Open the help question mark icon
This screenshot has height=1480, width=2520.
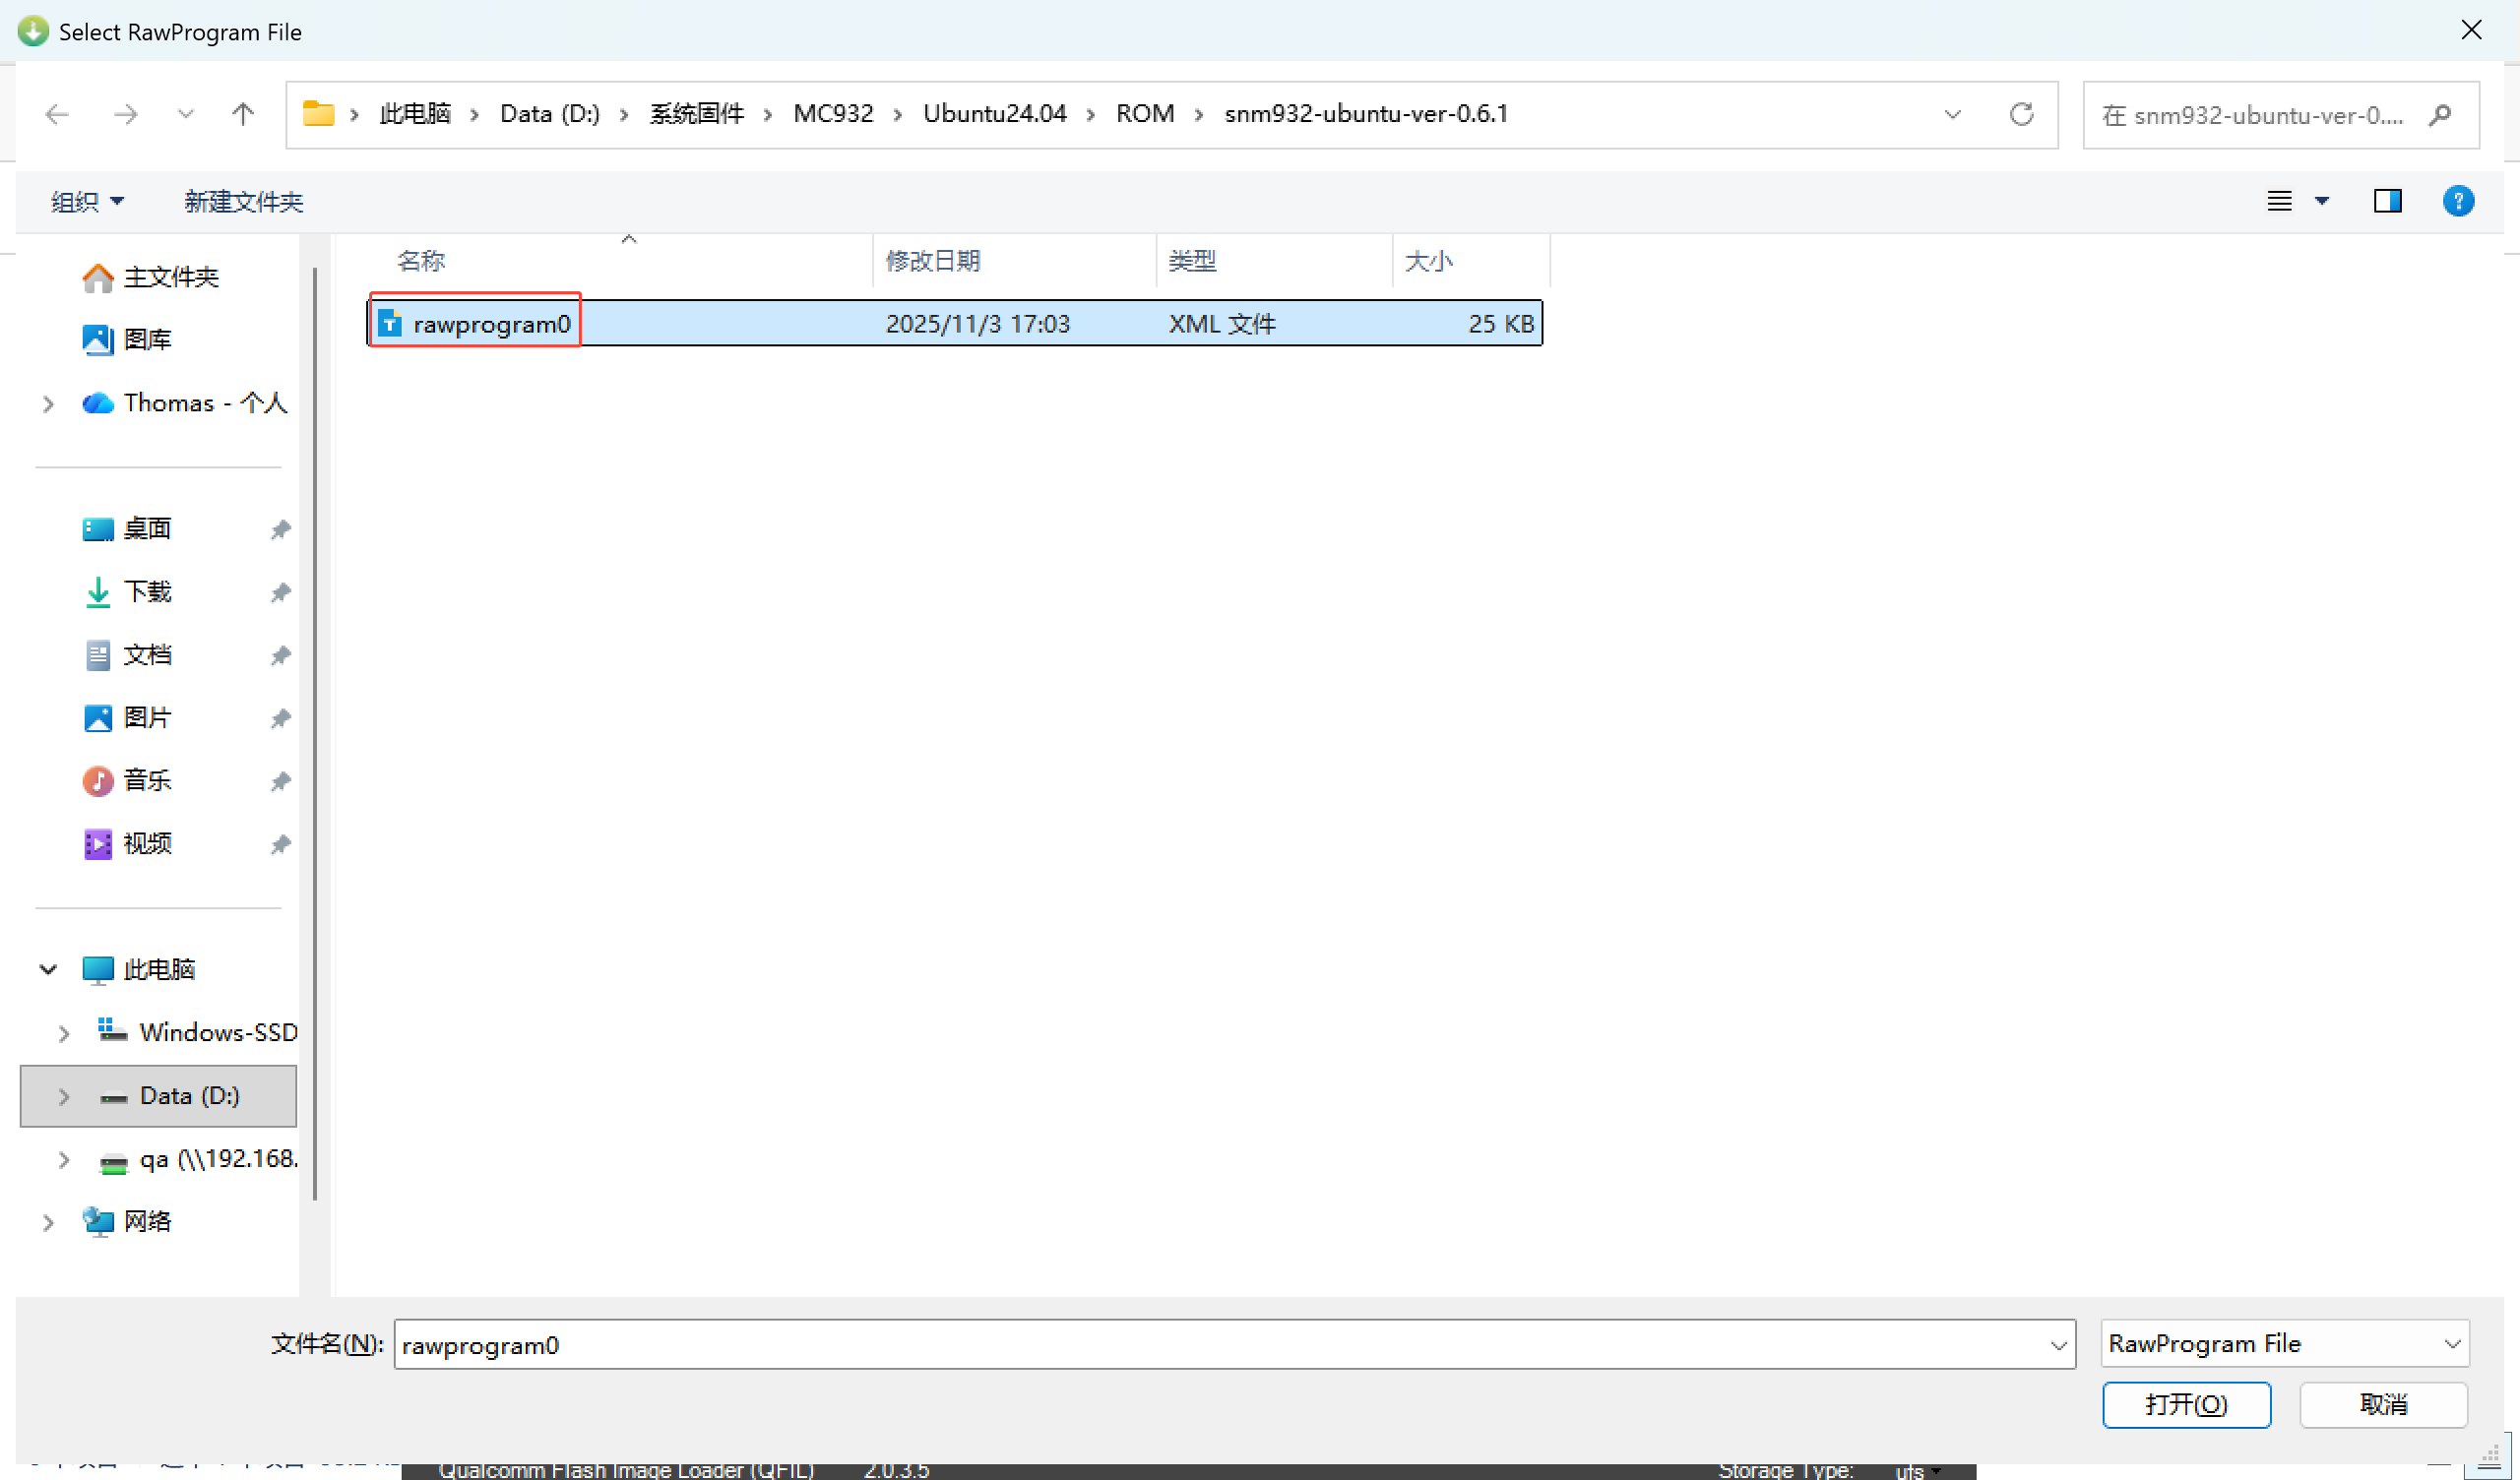2457,201
